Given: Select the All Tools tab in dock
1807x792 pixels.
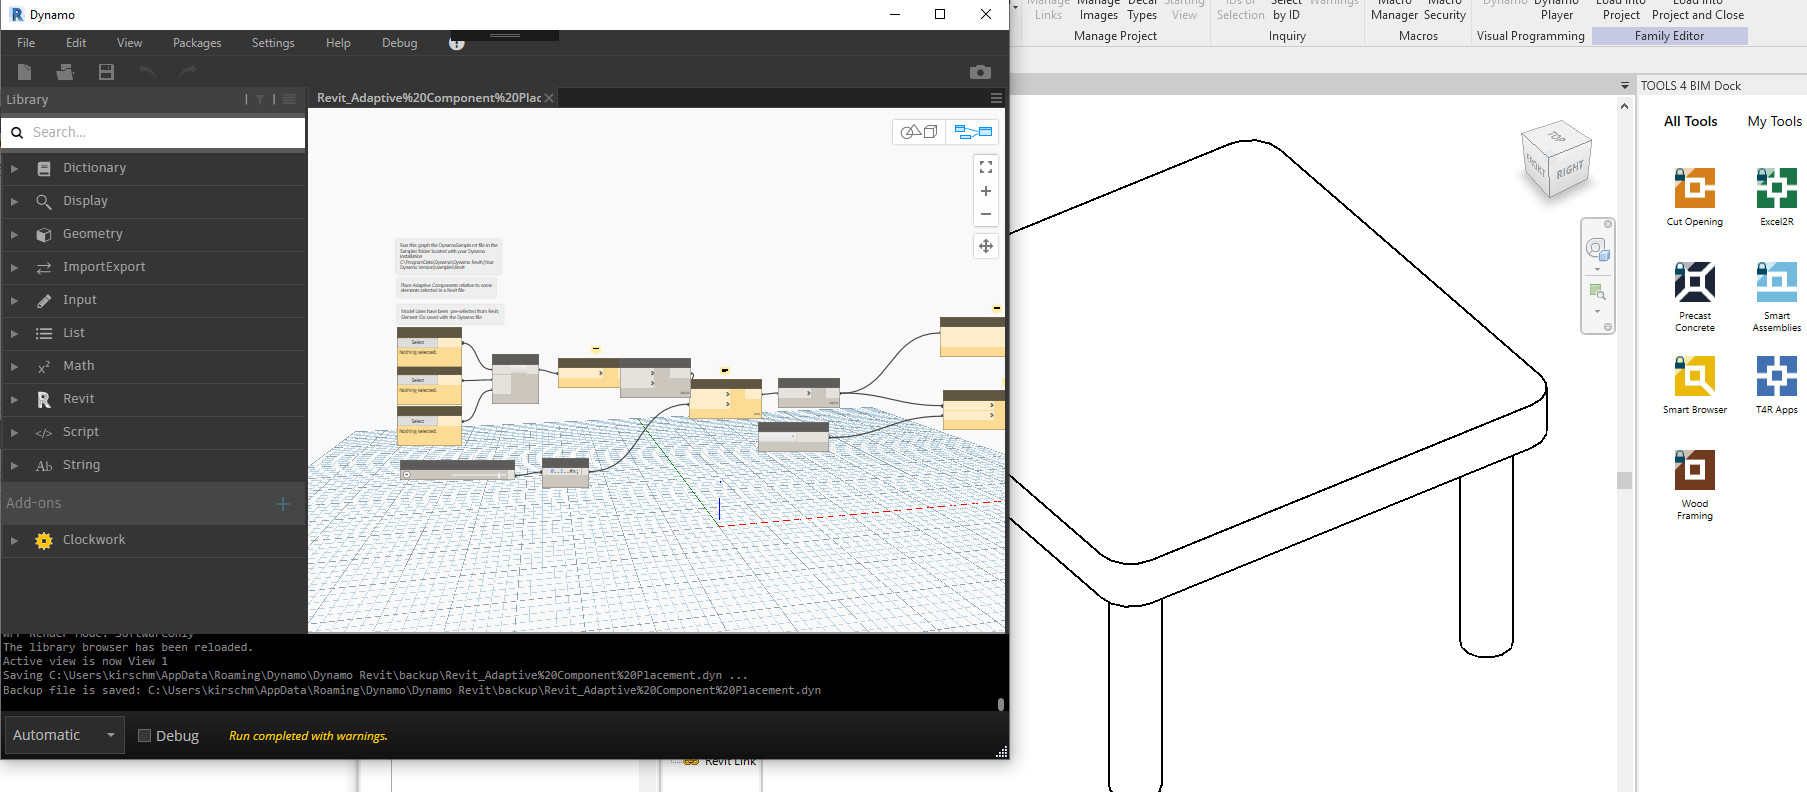Looking at the screenshot, I should pyautogui.click(x=1690, y=121).
